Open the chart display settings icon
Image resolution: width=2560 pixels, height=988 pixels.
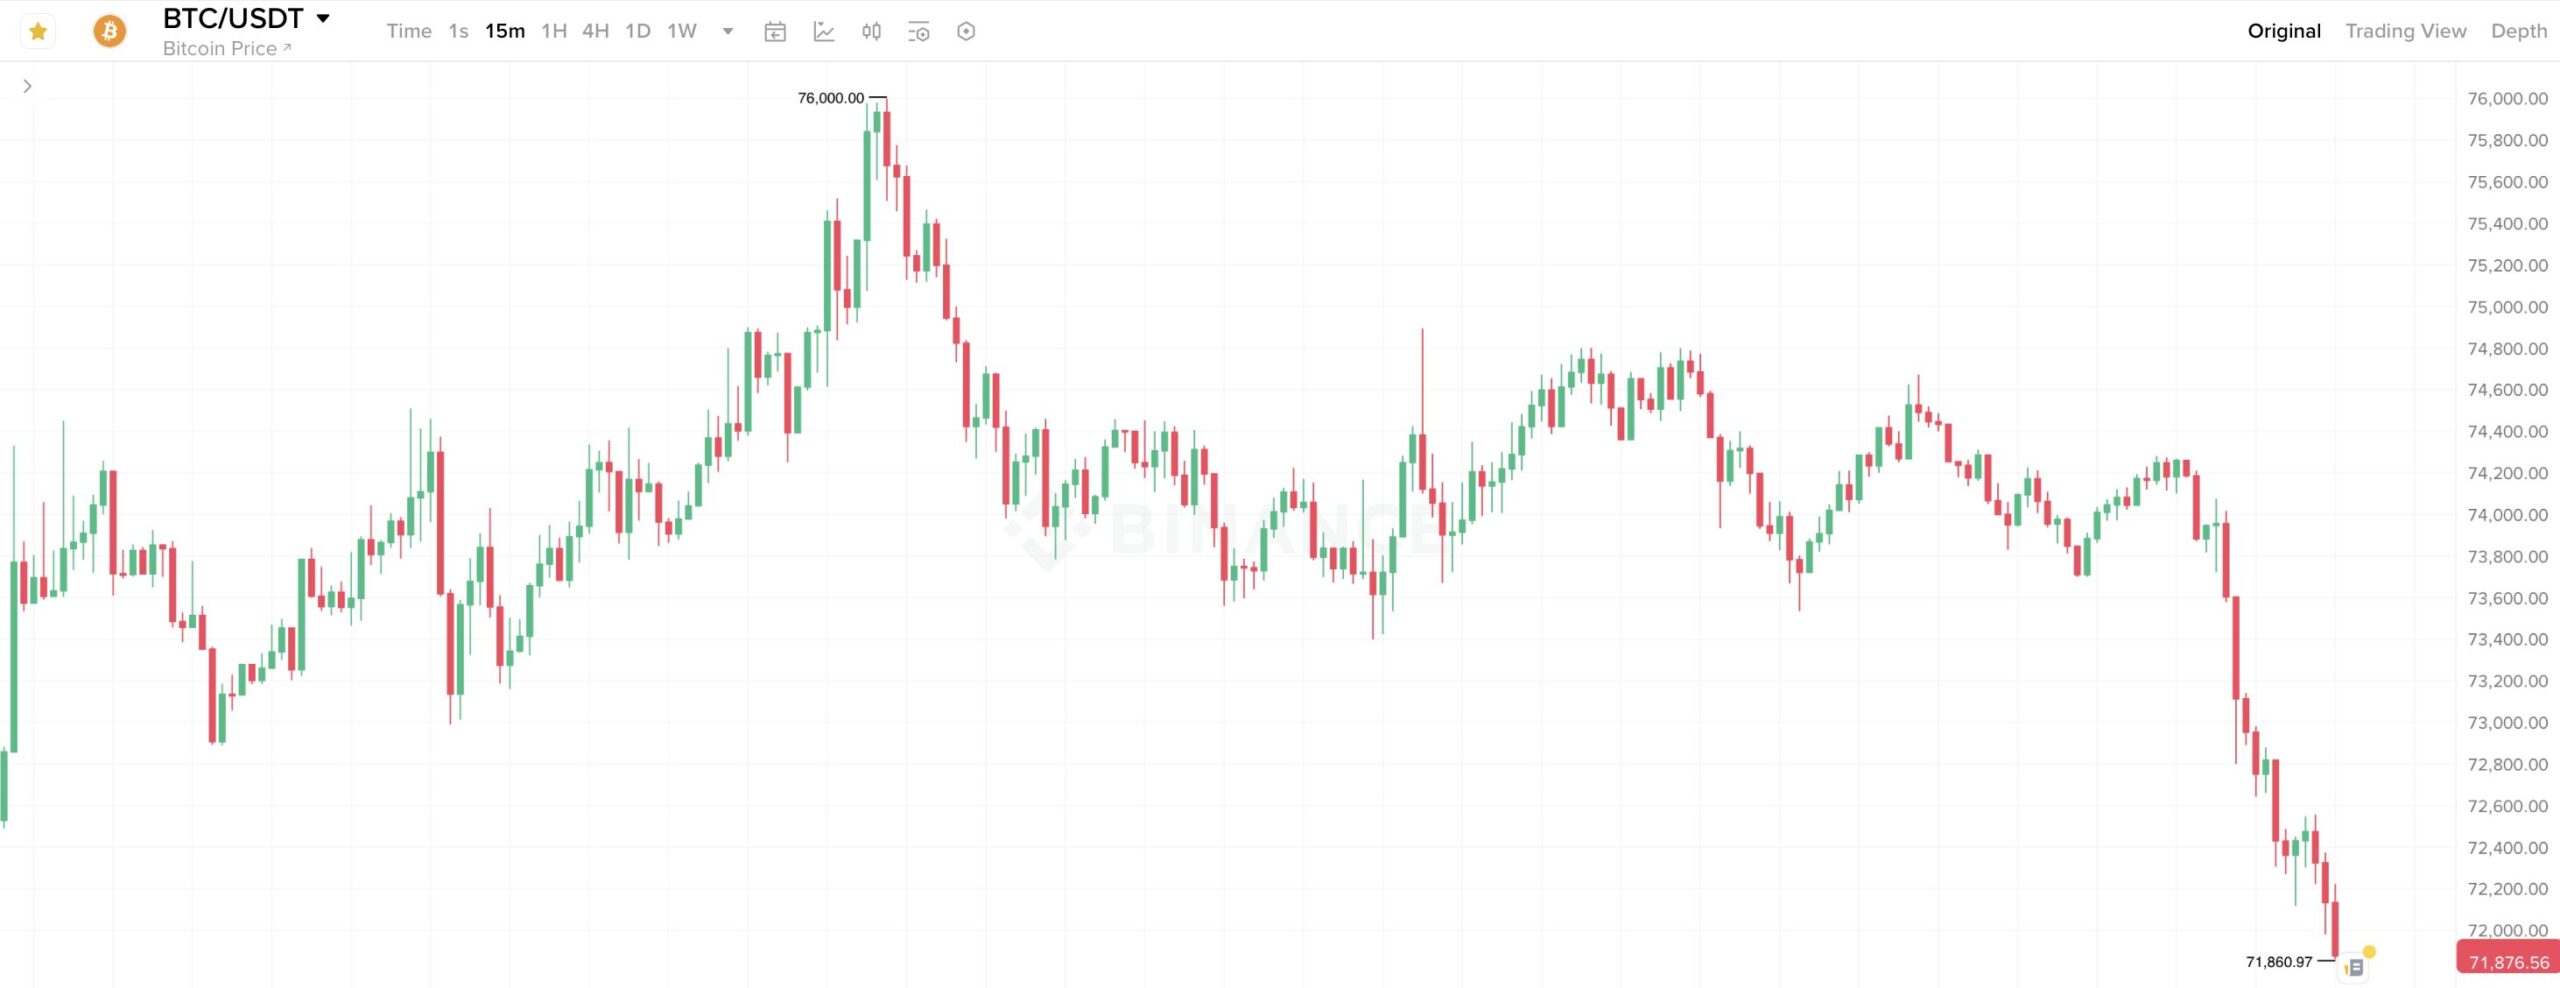tap(919, 32)
